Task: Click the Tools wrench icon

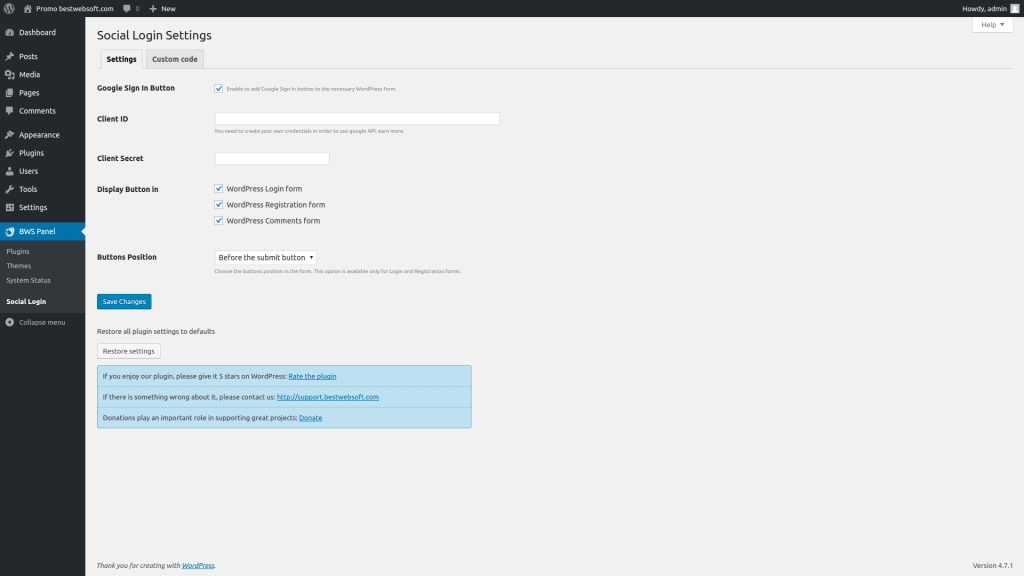Action: coord(10,189)
